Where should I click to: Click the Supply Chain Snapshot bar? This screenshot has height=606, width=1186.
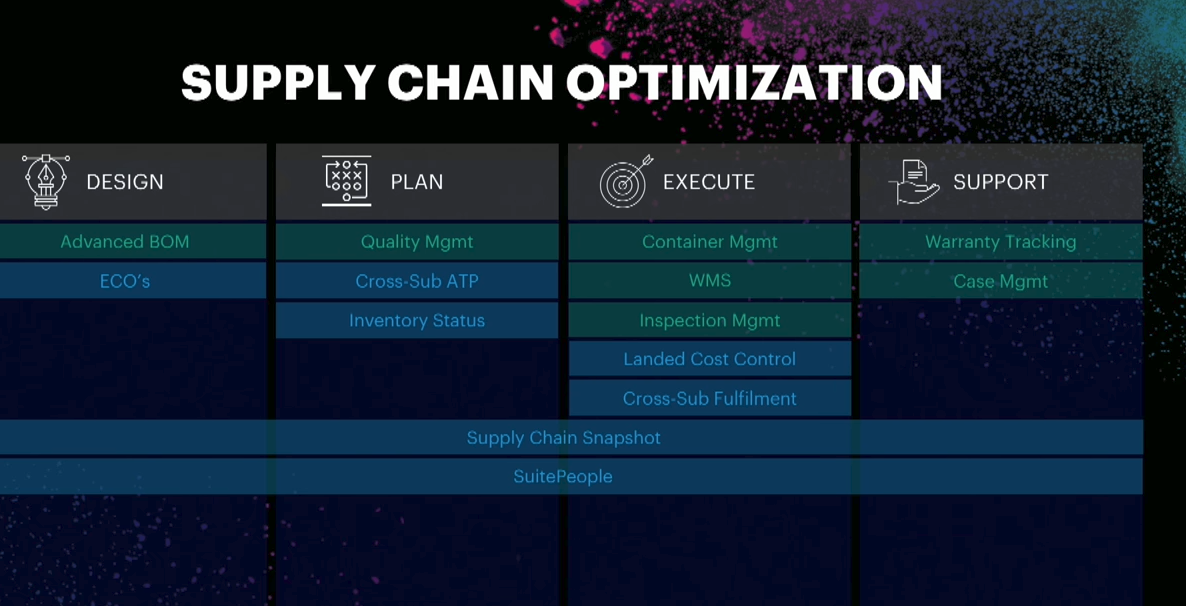[x=564, y=438]
